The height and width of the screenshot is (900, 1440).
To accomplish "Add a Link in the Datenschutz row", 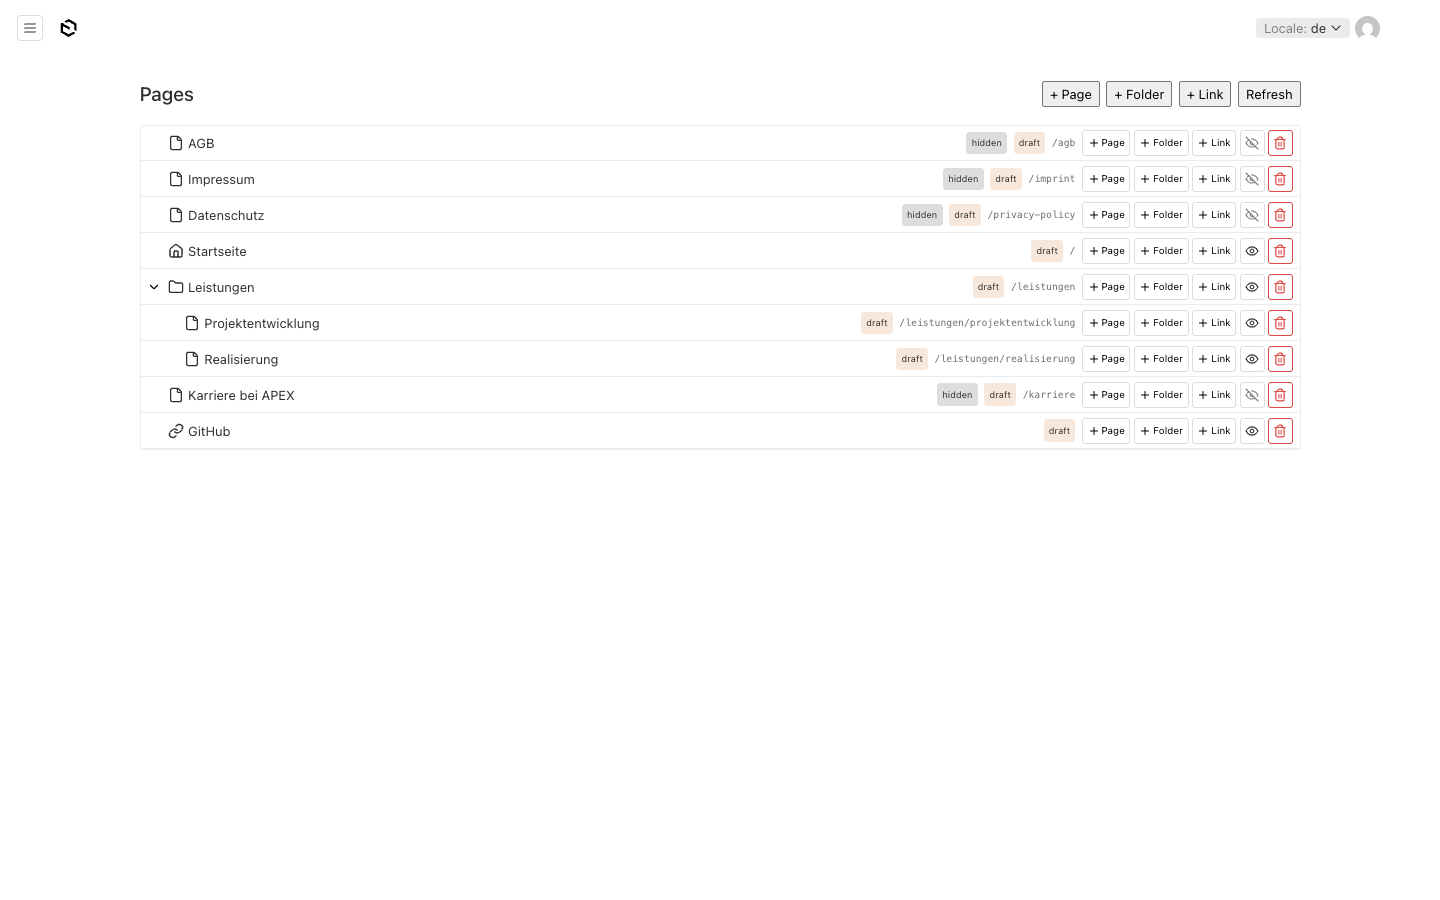I will point(1214,215).
